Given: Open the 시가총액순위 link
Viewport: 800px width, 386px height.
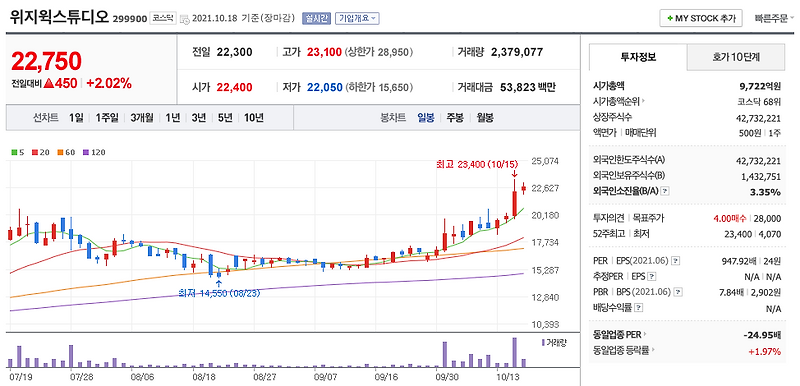Looking at the screenshot, I should pos(619,101).
